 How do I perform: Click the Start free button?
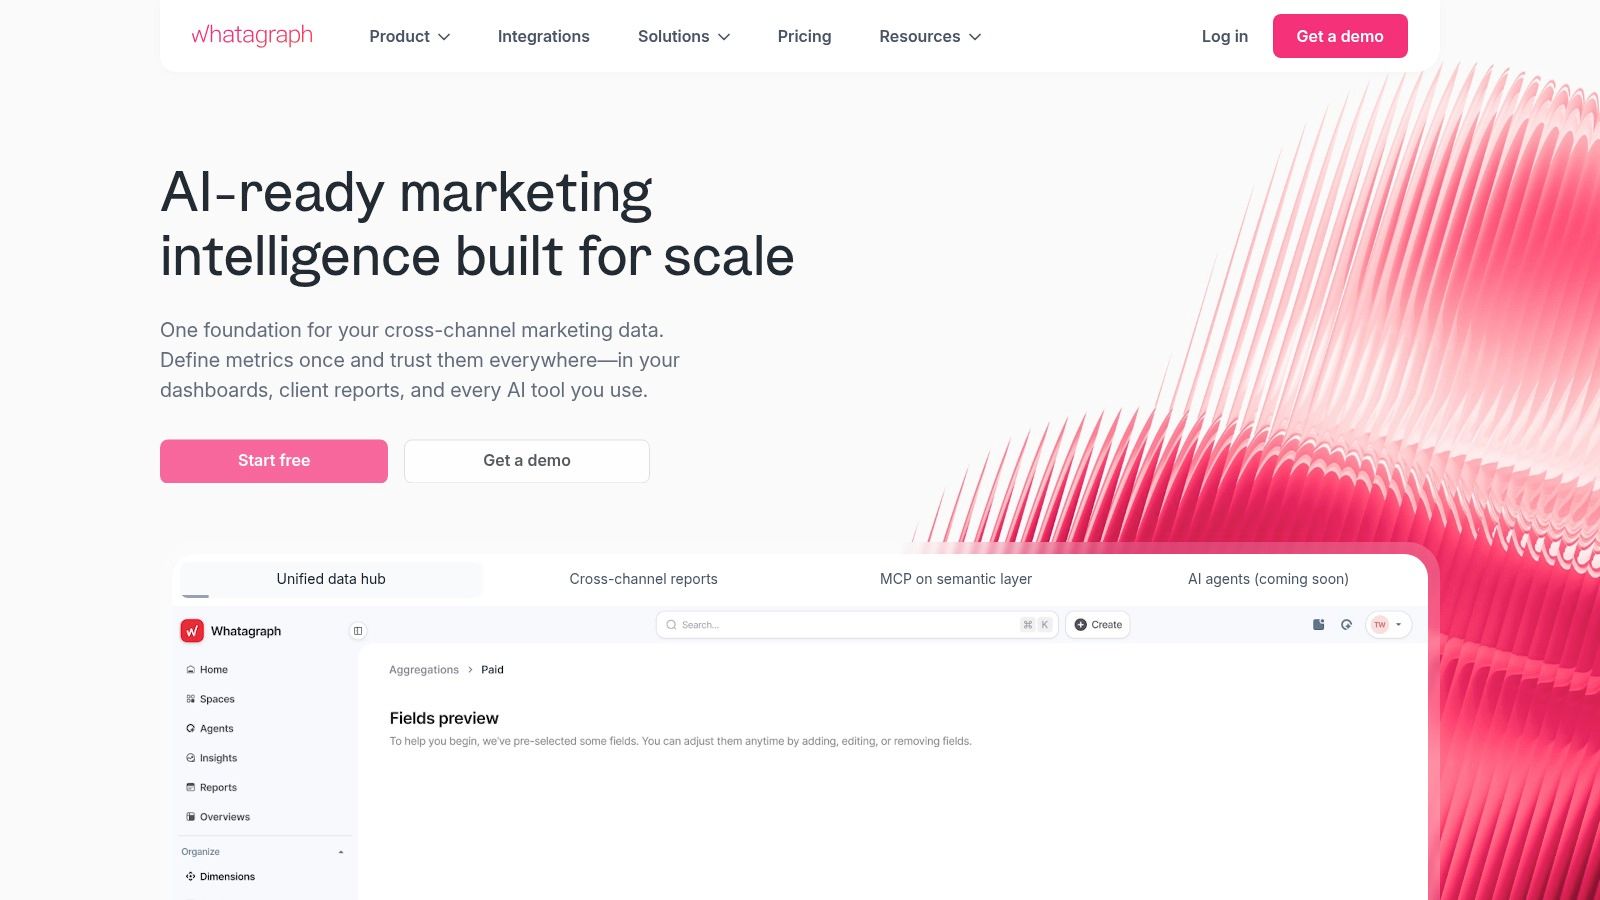tap(274, 461)
